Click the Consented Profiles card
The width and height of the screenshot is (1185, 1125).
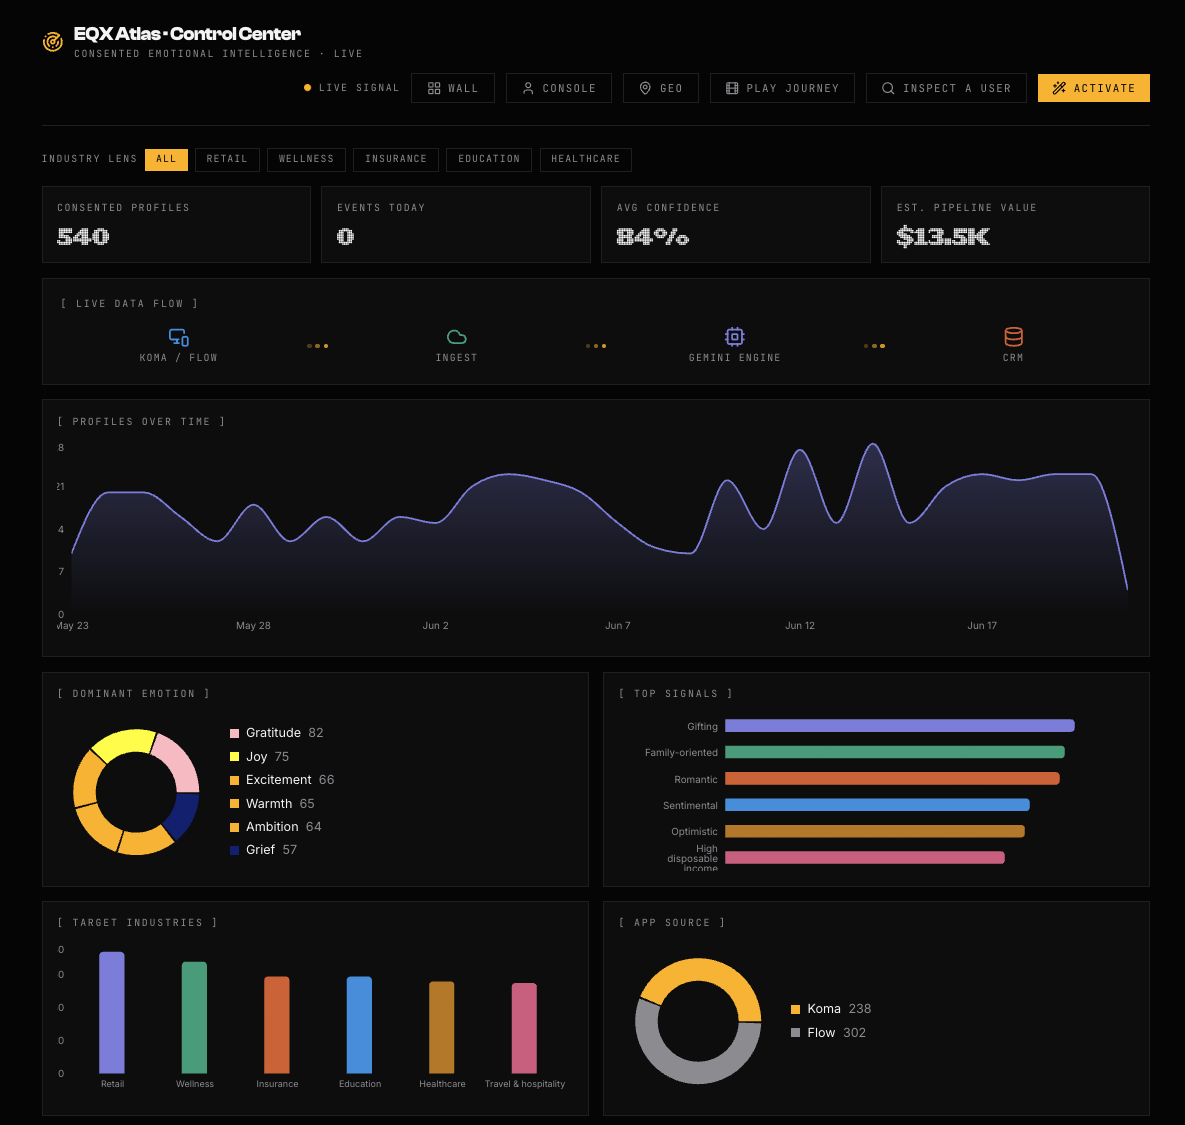point(176,224)
